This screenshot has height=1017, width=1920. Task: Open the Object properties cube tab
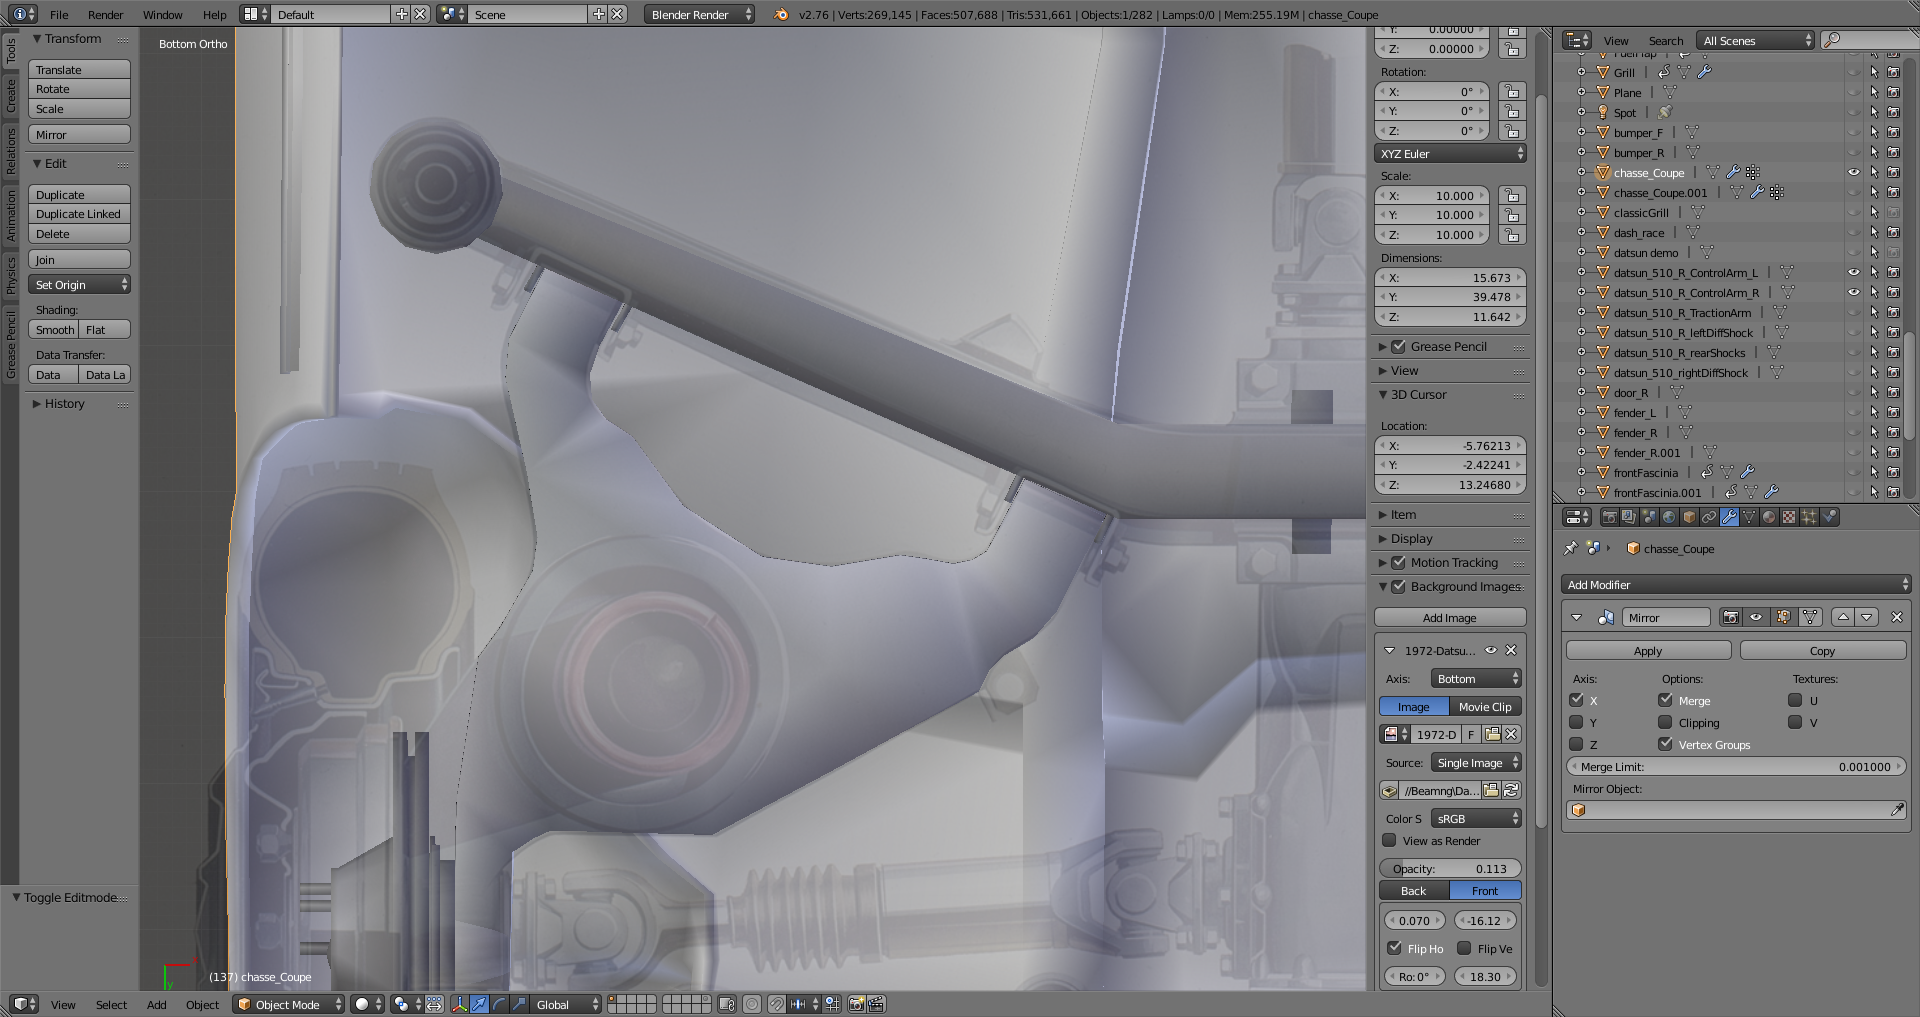tap(1689, 517)
